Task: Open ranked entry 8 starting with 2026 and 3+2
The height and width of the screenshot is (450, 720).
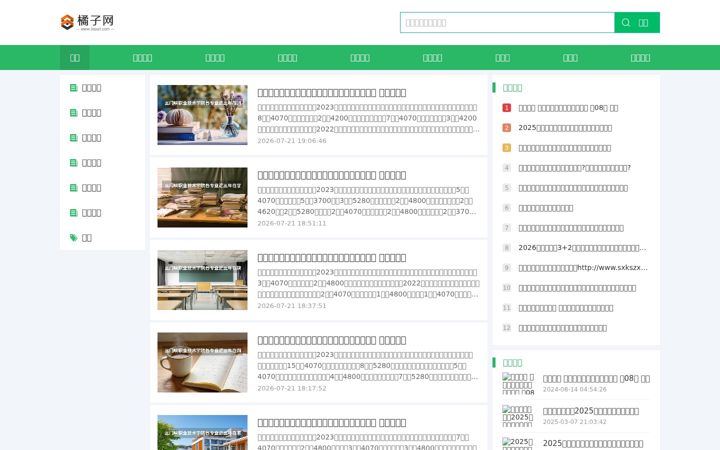Action: tap(582, 248)
